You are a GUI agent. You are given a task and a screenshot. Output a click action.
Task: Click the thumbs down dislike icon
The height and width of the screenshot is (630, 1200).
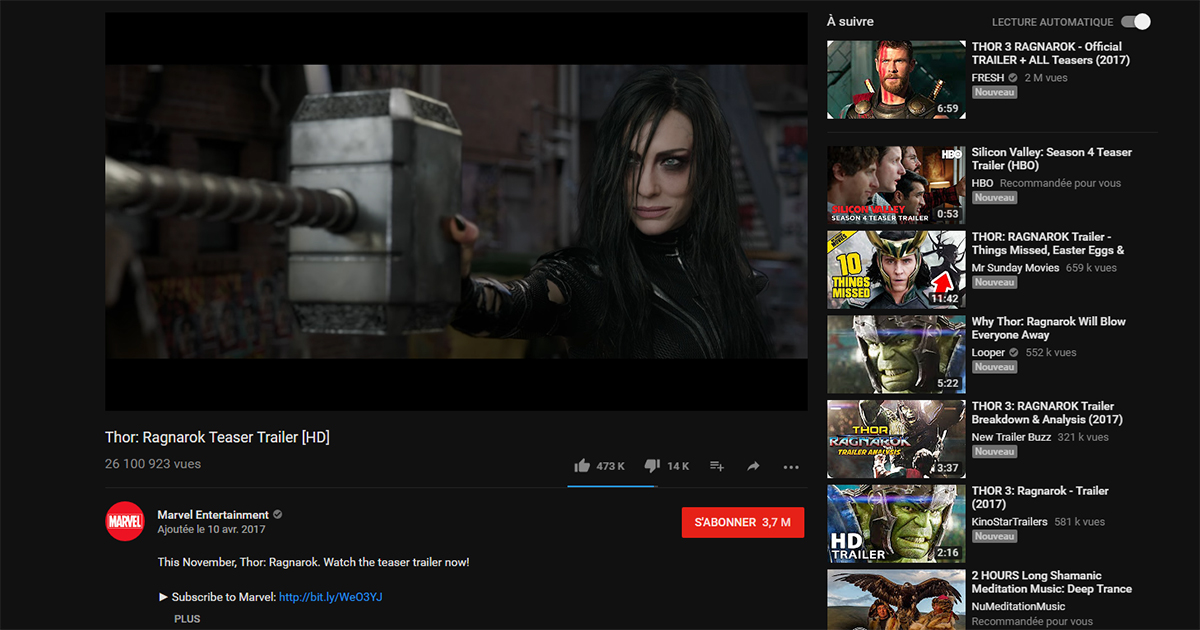point(652,466)
